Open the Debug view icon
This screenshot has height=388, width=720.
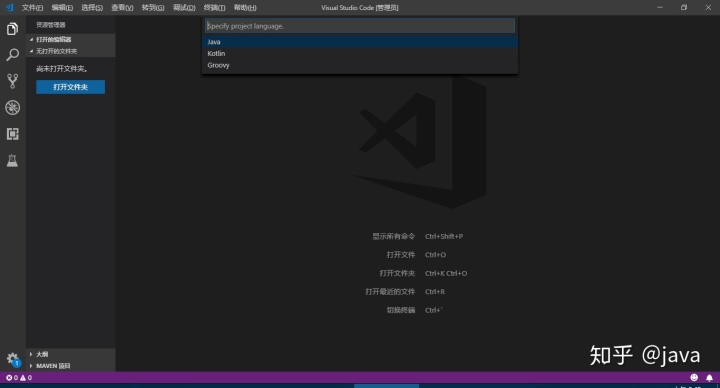[x=12, y=107]
